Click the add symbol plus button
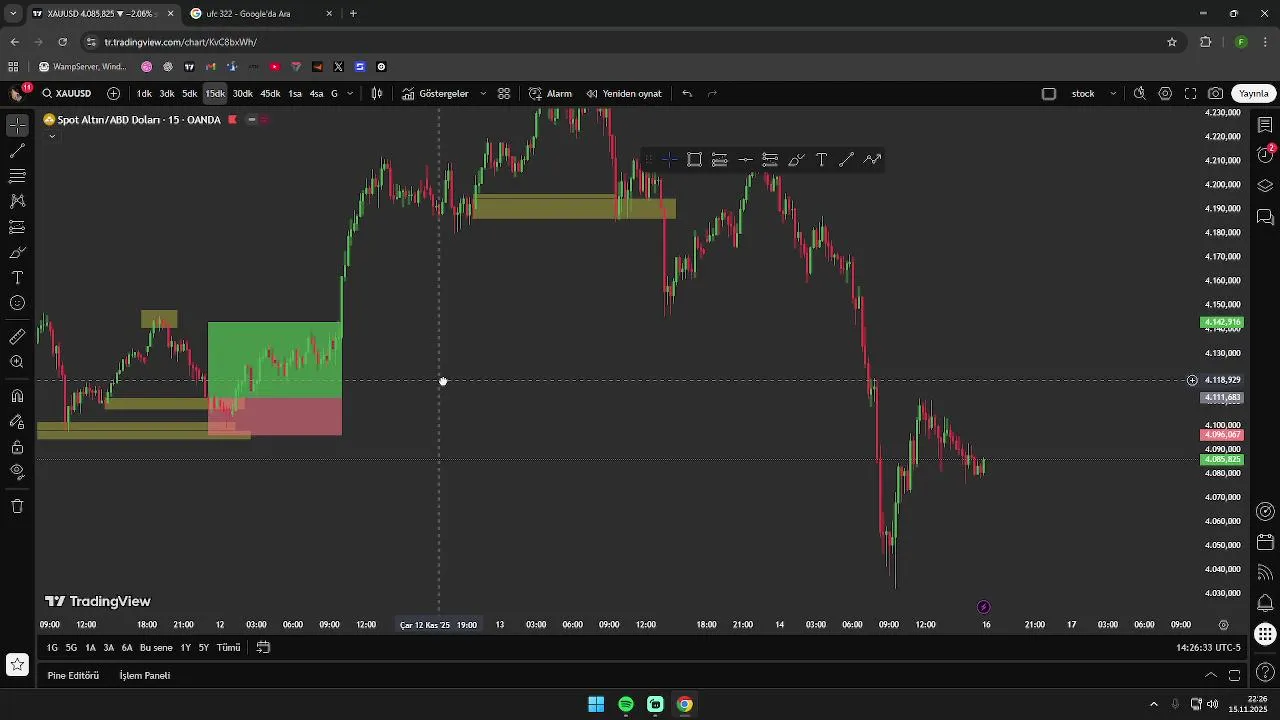 coord(113,93)
